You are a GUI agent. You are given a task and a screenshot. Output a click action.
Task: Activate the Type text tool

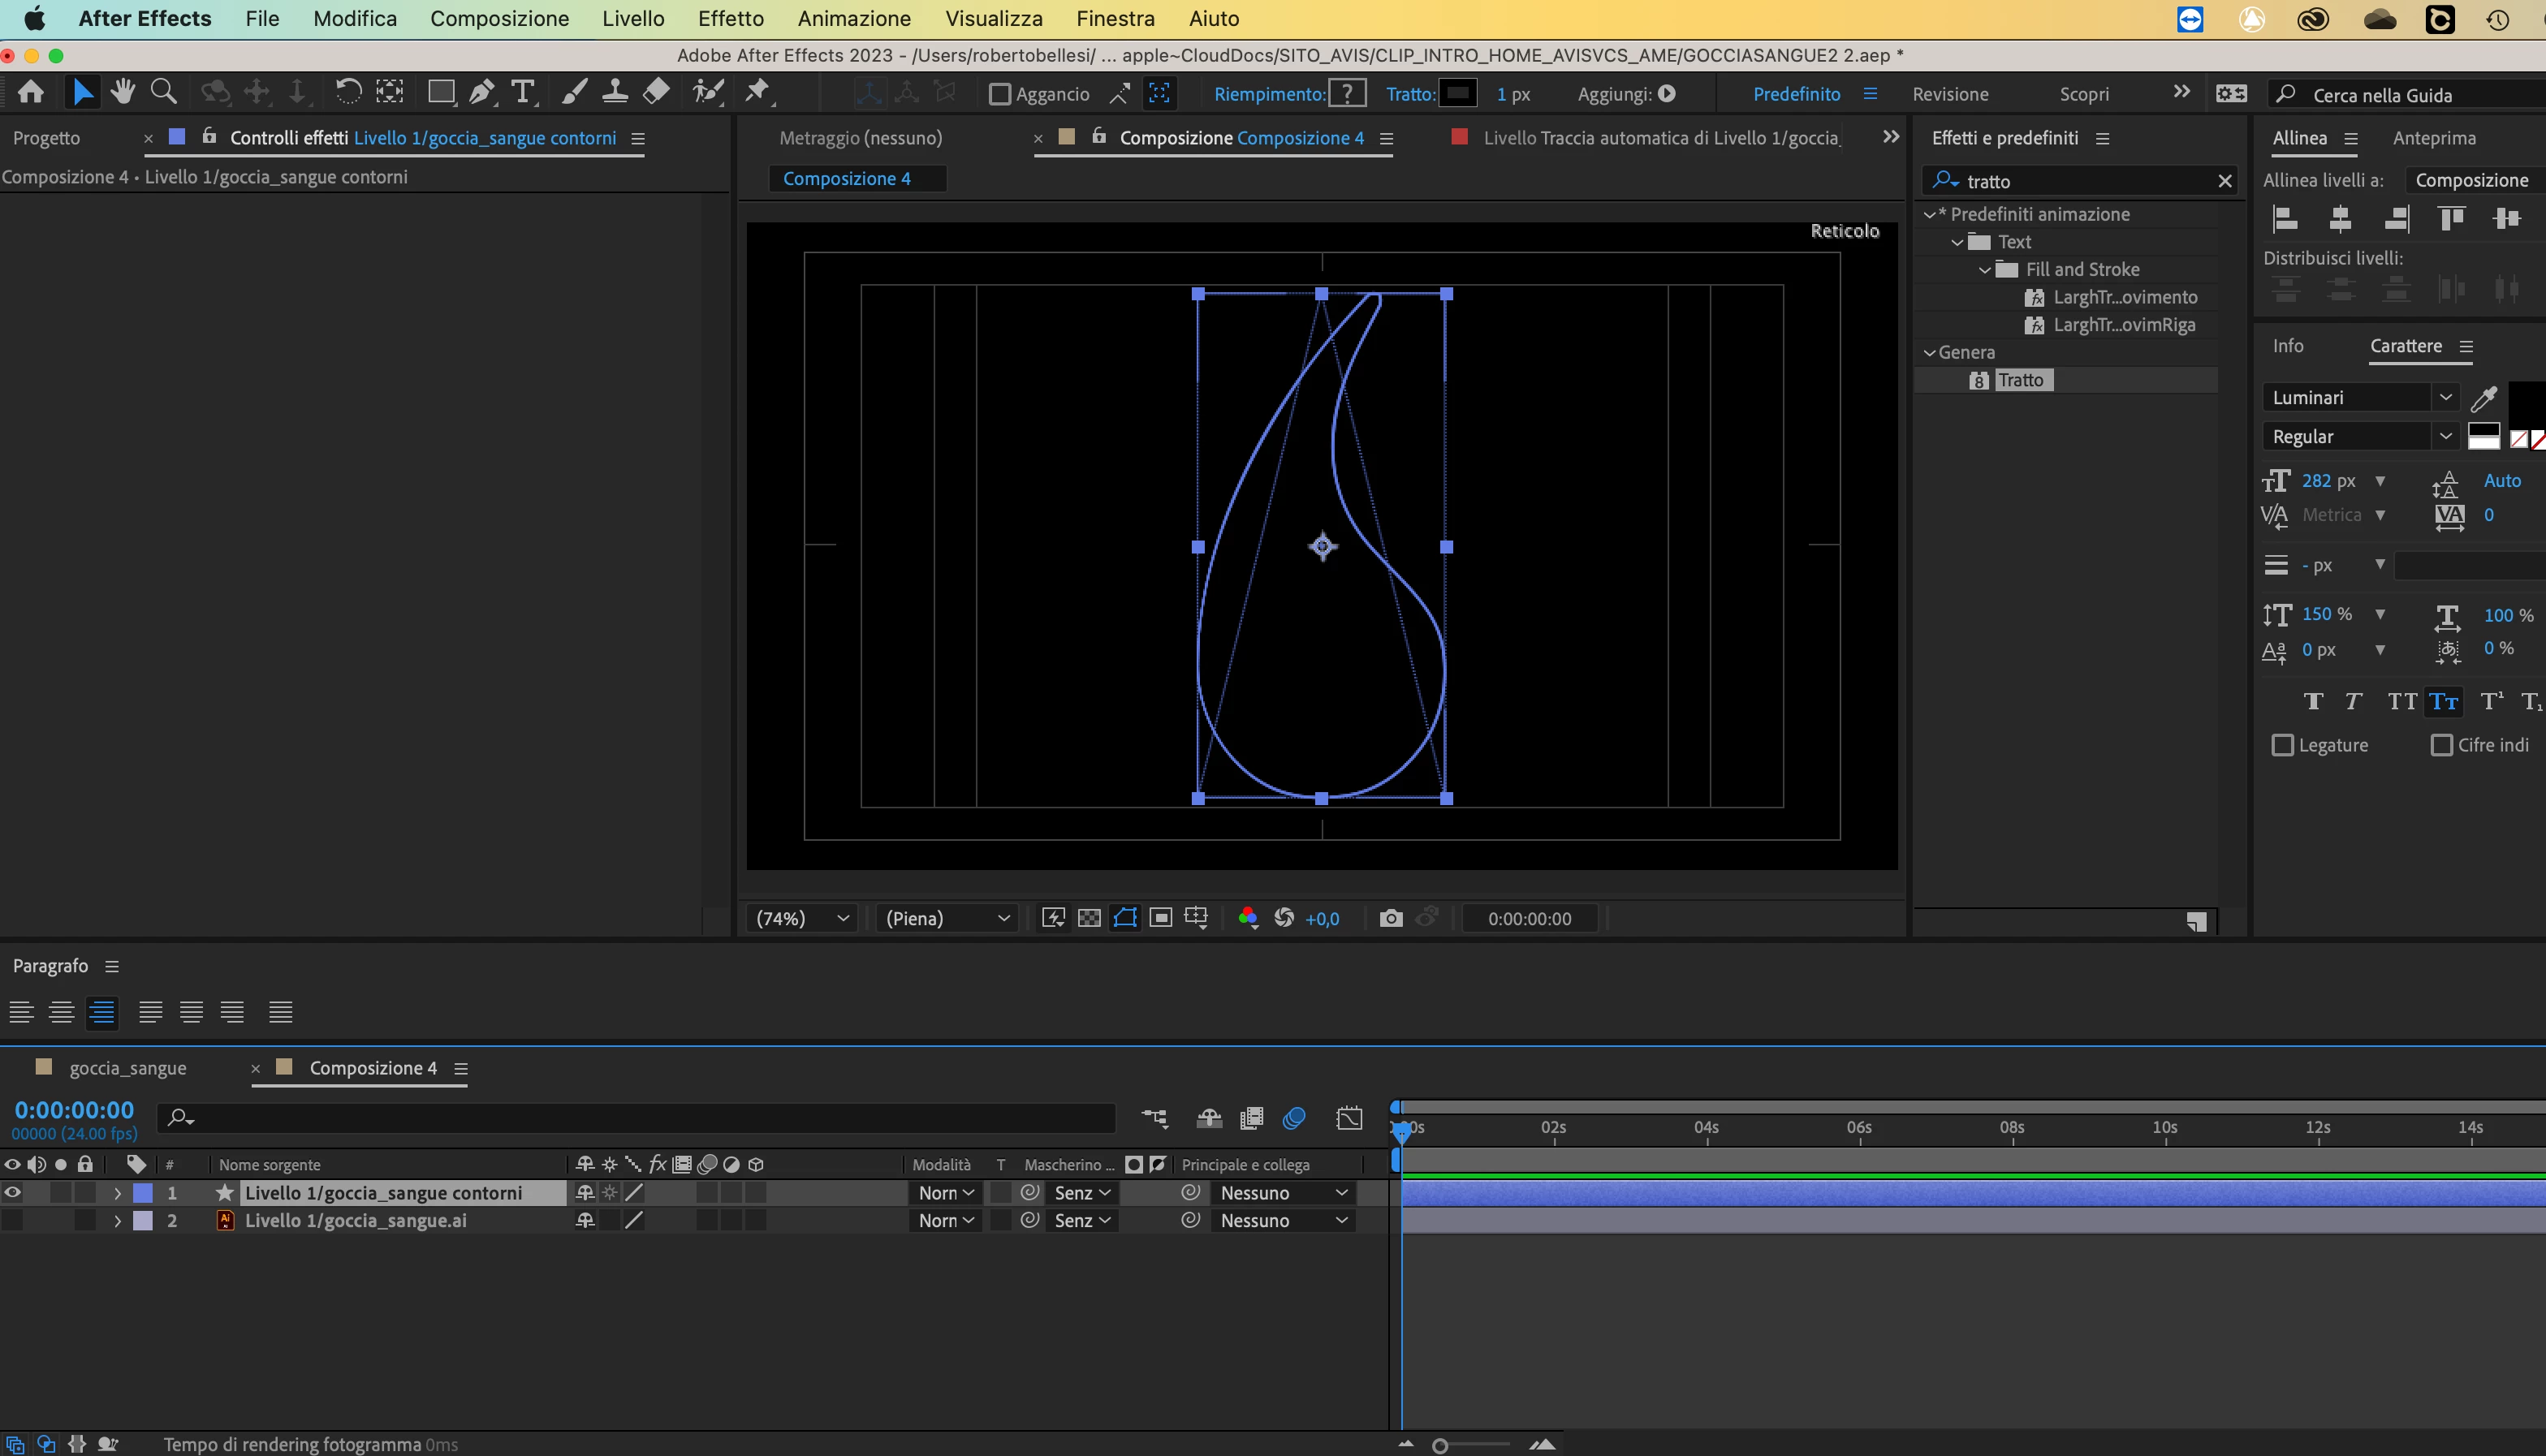pyautogui.click(x=522, y=92)
